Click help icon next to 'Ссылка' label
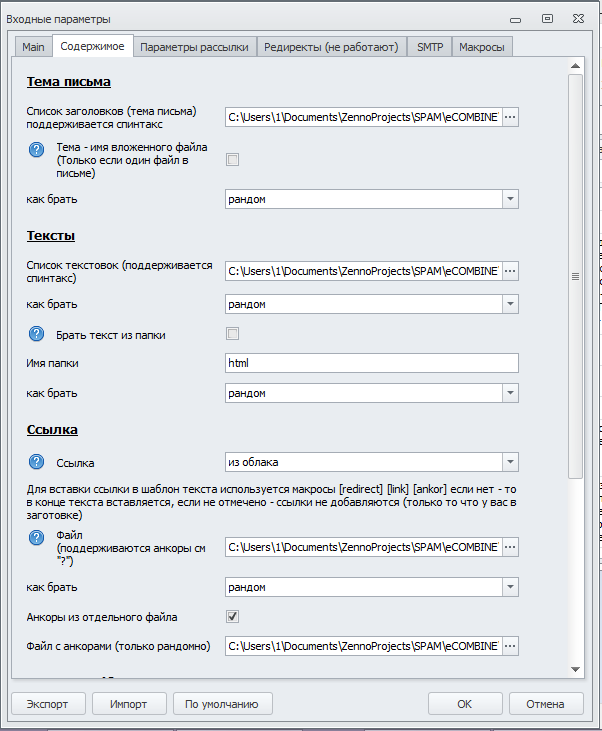The height and width of the screenshot is (731, 602). (37, 462)
